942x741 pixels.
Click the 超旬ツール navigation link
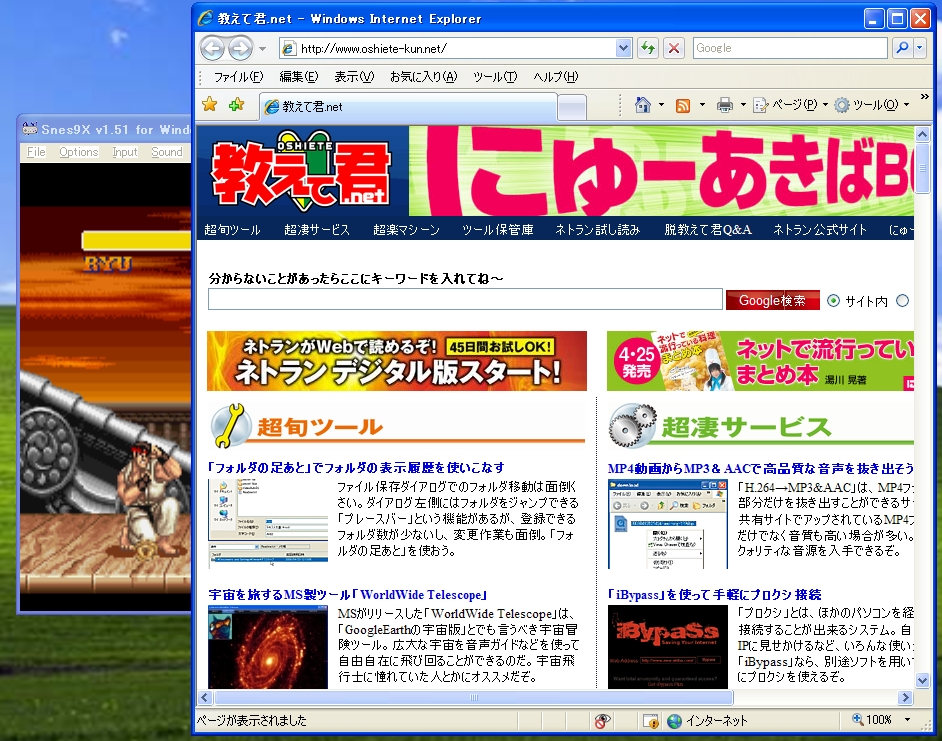point(232,230)
